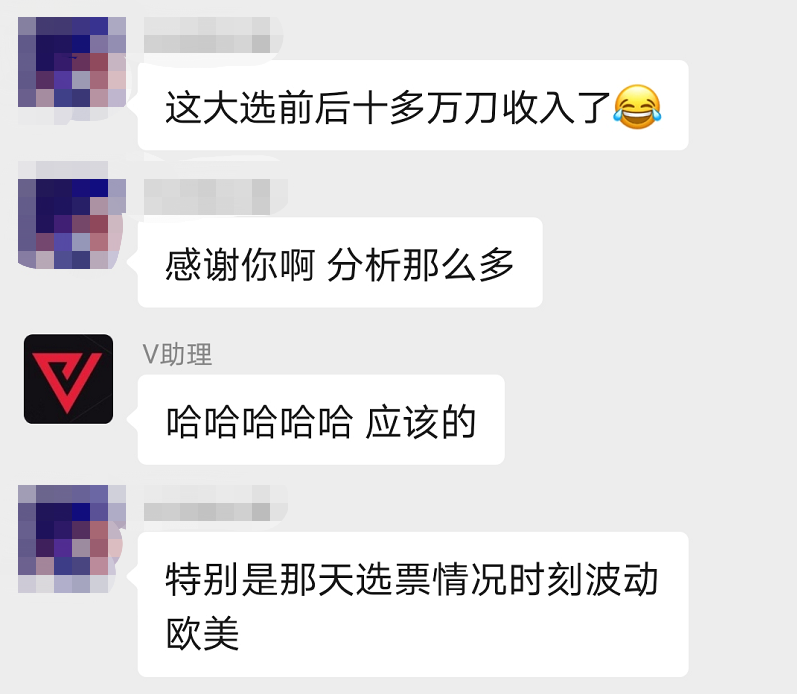The width and height of the screenshot is (797, 694).
Task: Click the phrase 时刻波动 in the last message
Action: click(584, 579)
